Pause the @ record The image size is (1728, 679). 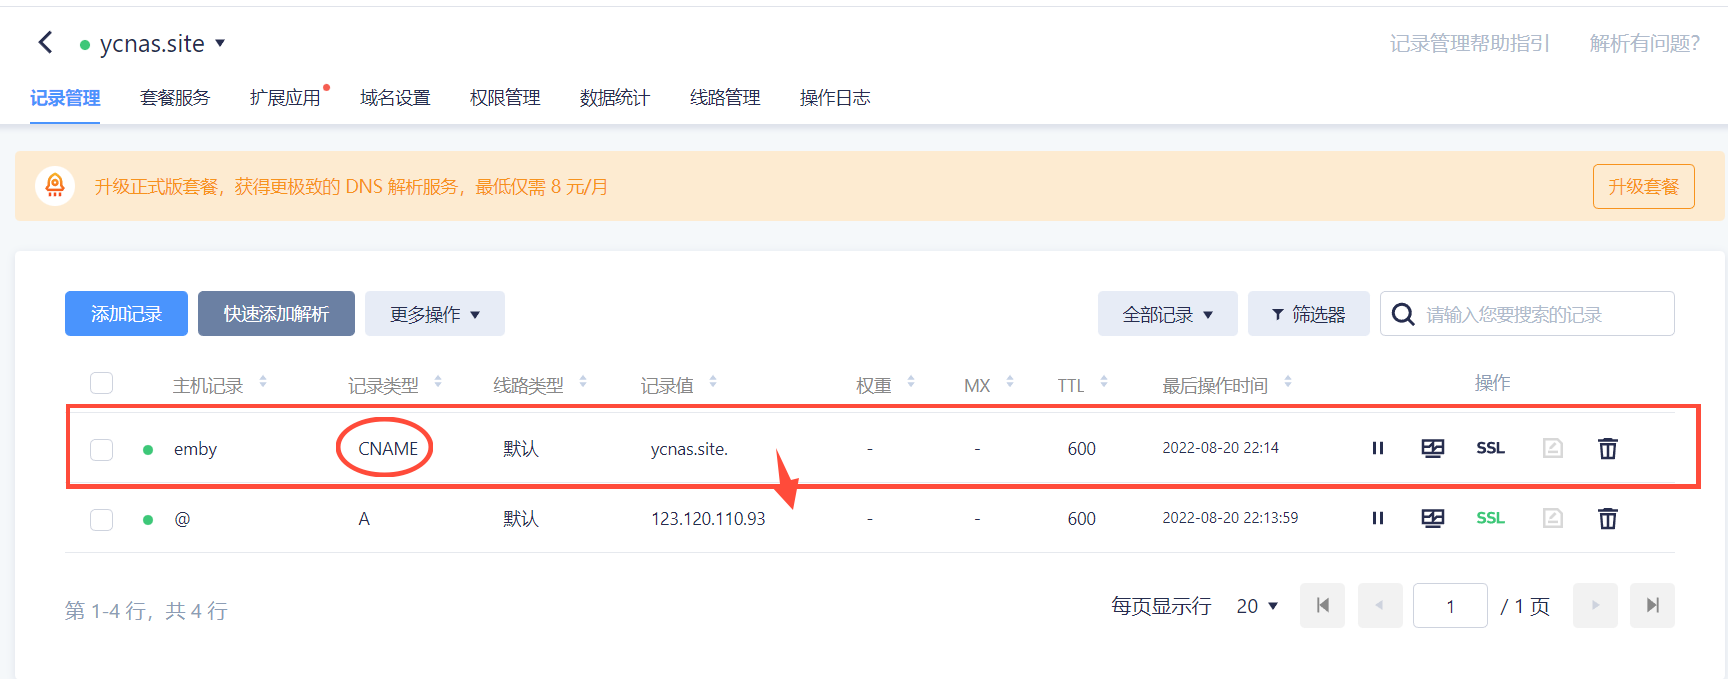[1378, 518]
